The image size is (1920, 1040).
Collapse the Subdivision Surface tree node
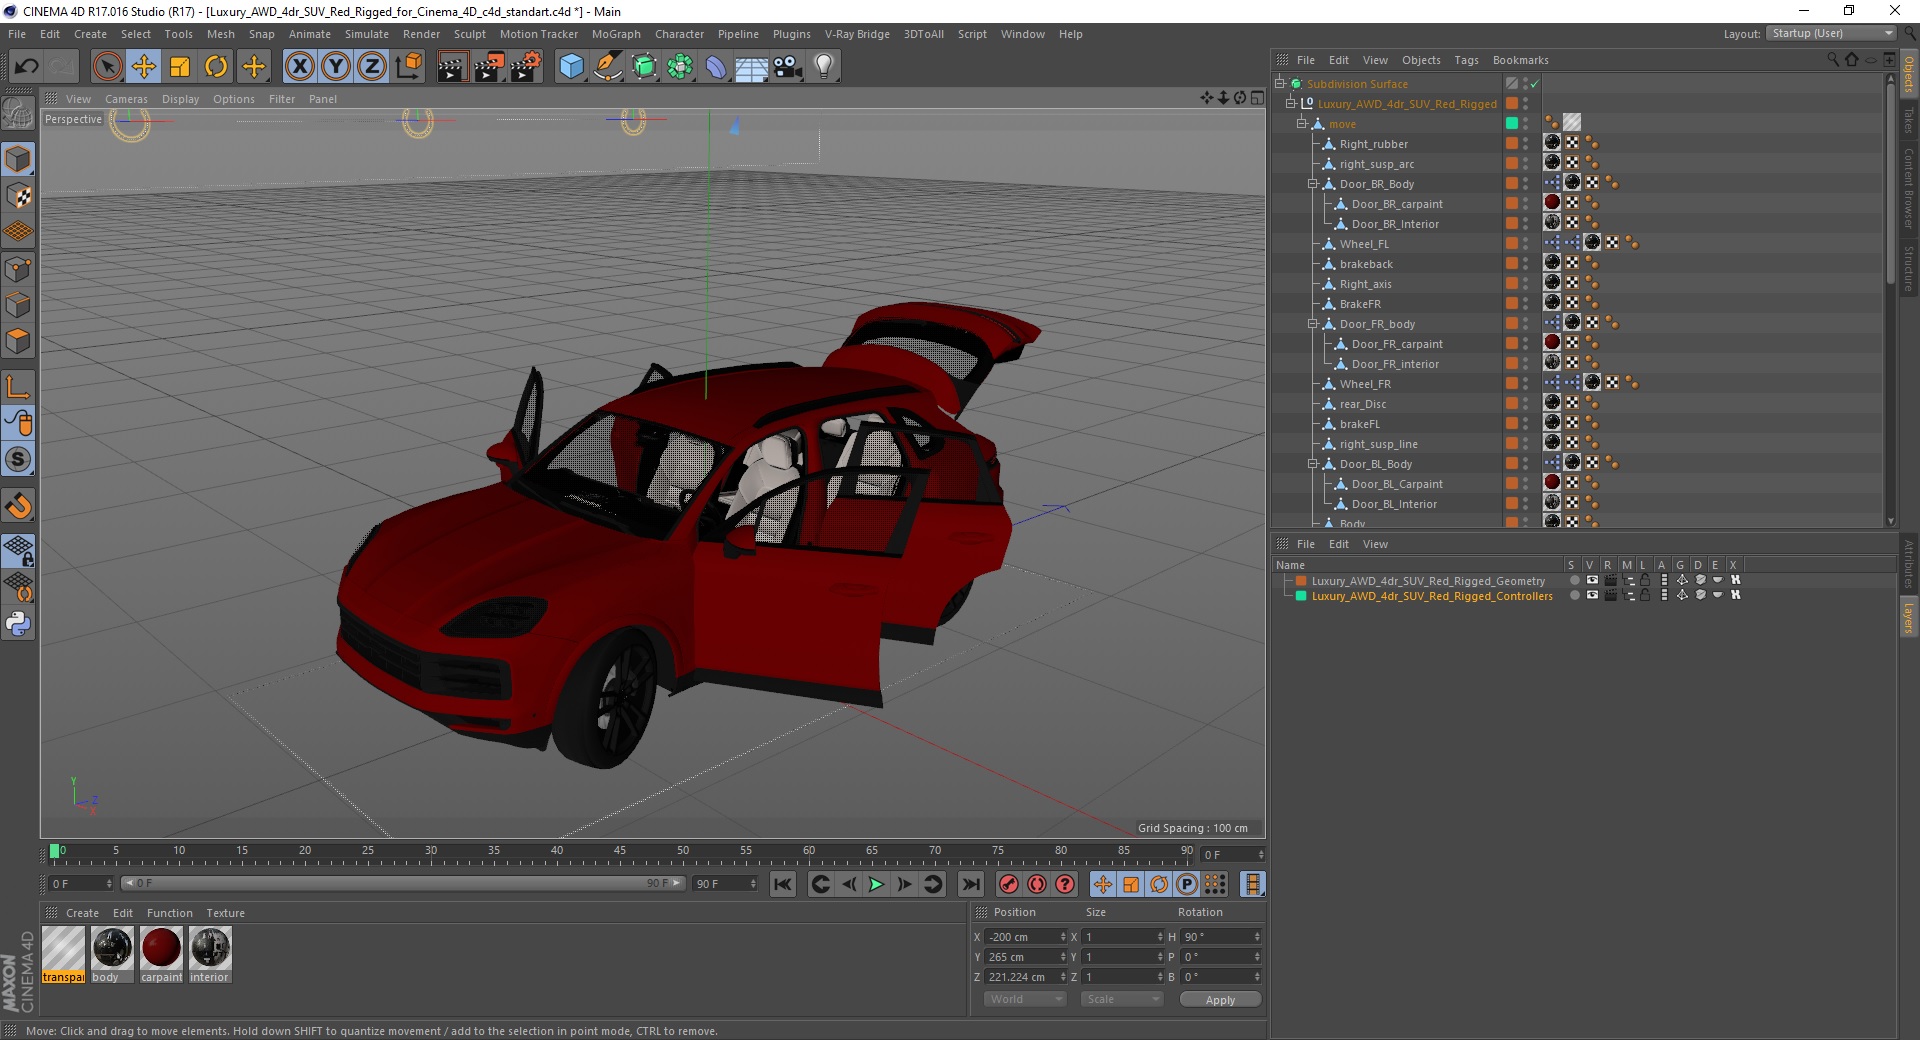[x=1280, y=84]
